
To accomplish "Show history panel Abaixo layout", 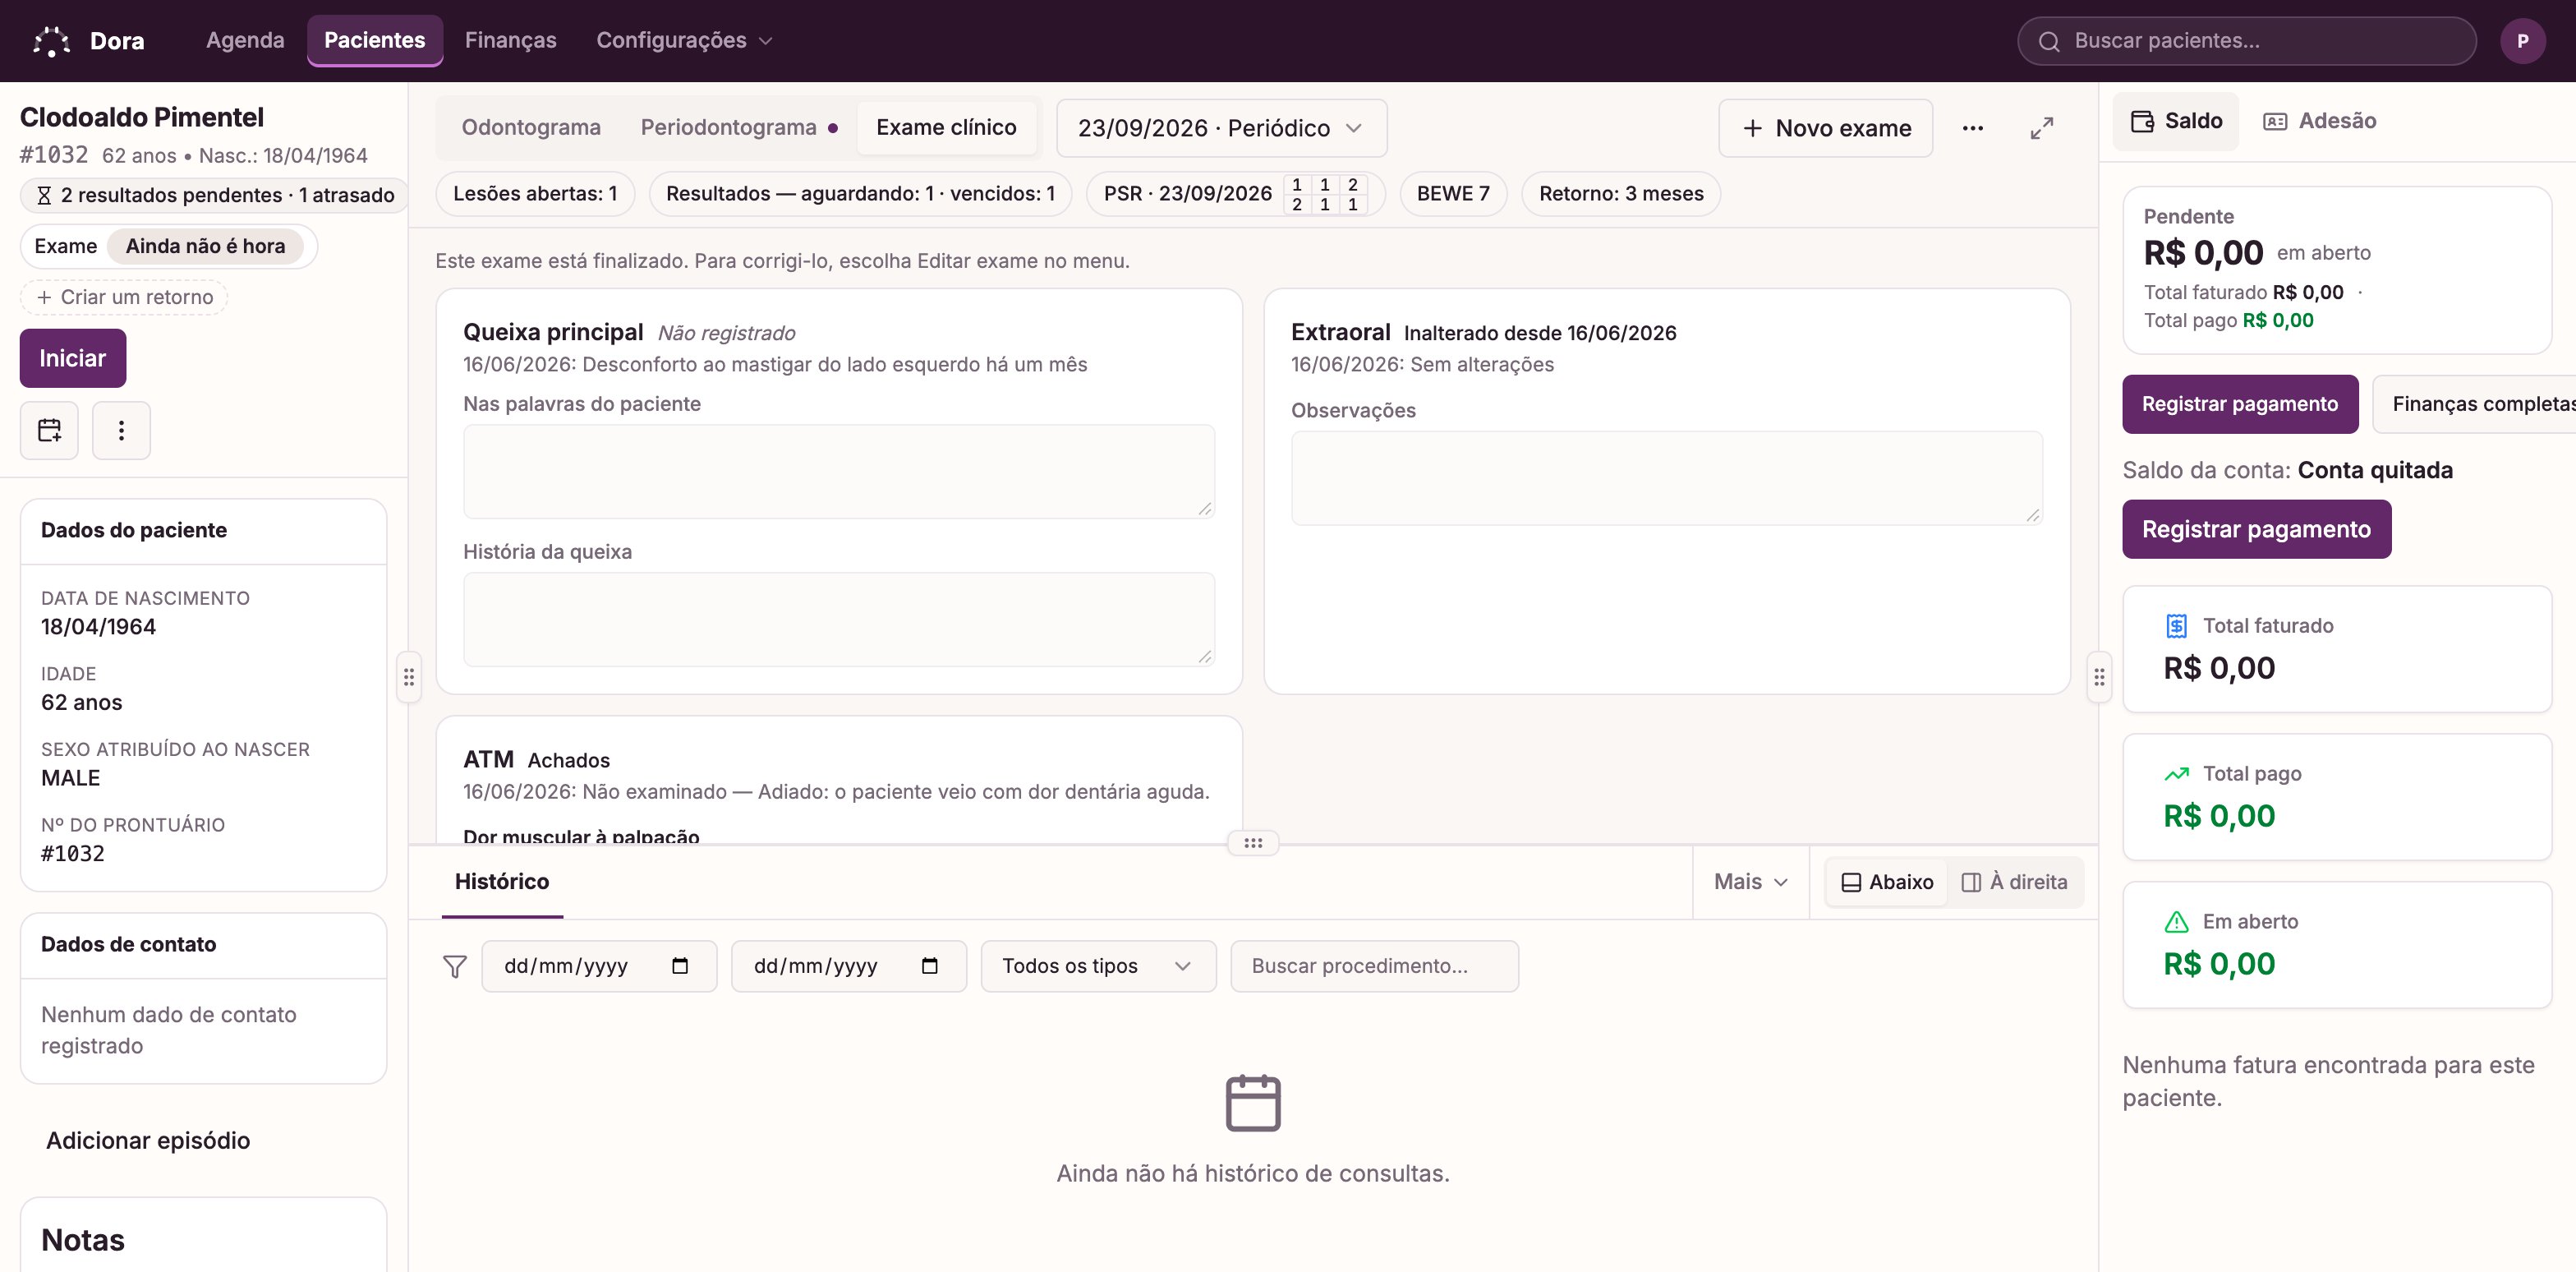I will (1887, 882).
